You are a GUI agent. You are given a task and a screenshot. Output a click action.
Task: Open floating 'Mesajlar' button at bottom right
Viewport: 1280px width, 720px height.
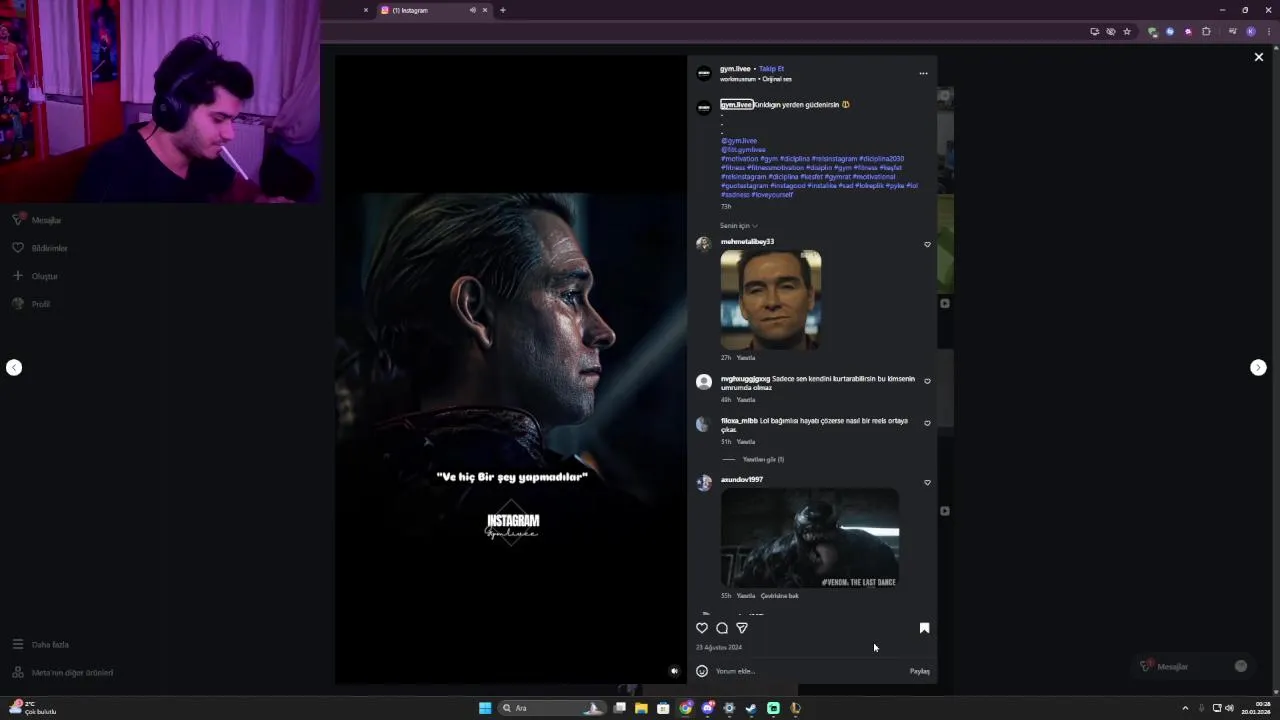[x=1195, y=666]
